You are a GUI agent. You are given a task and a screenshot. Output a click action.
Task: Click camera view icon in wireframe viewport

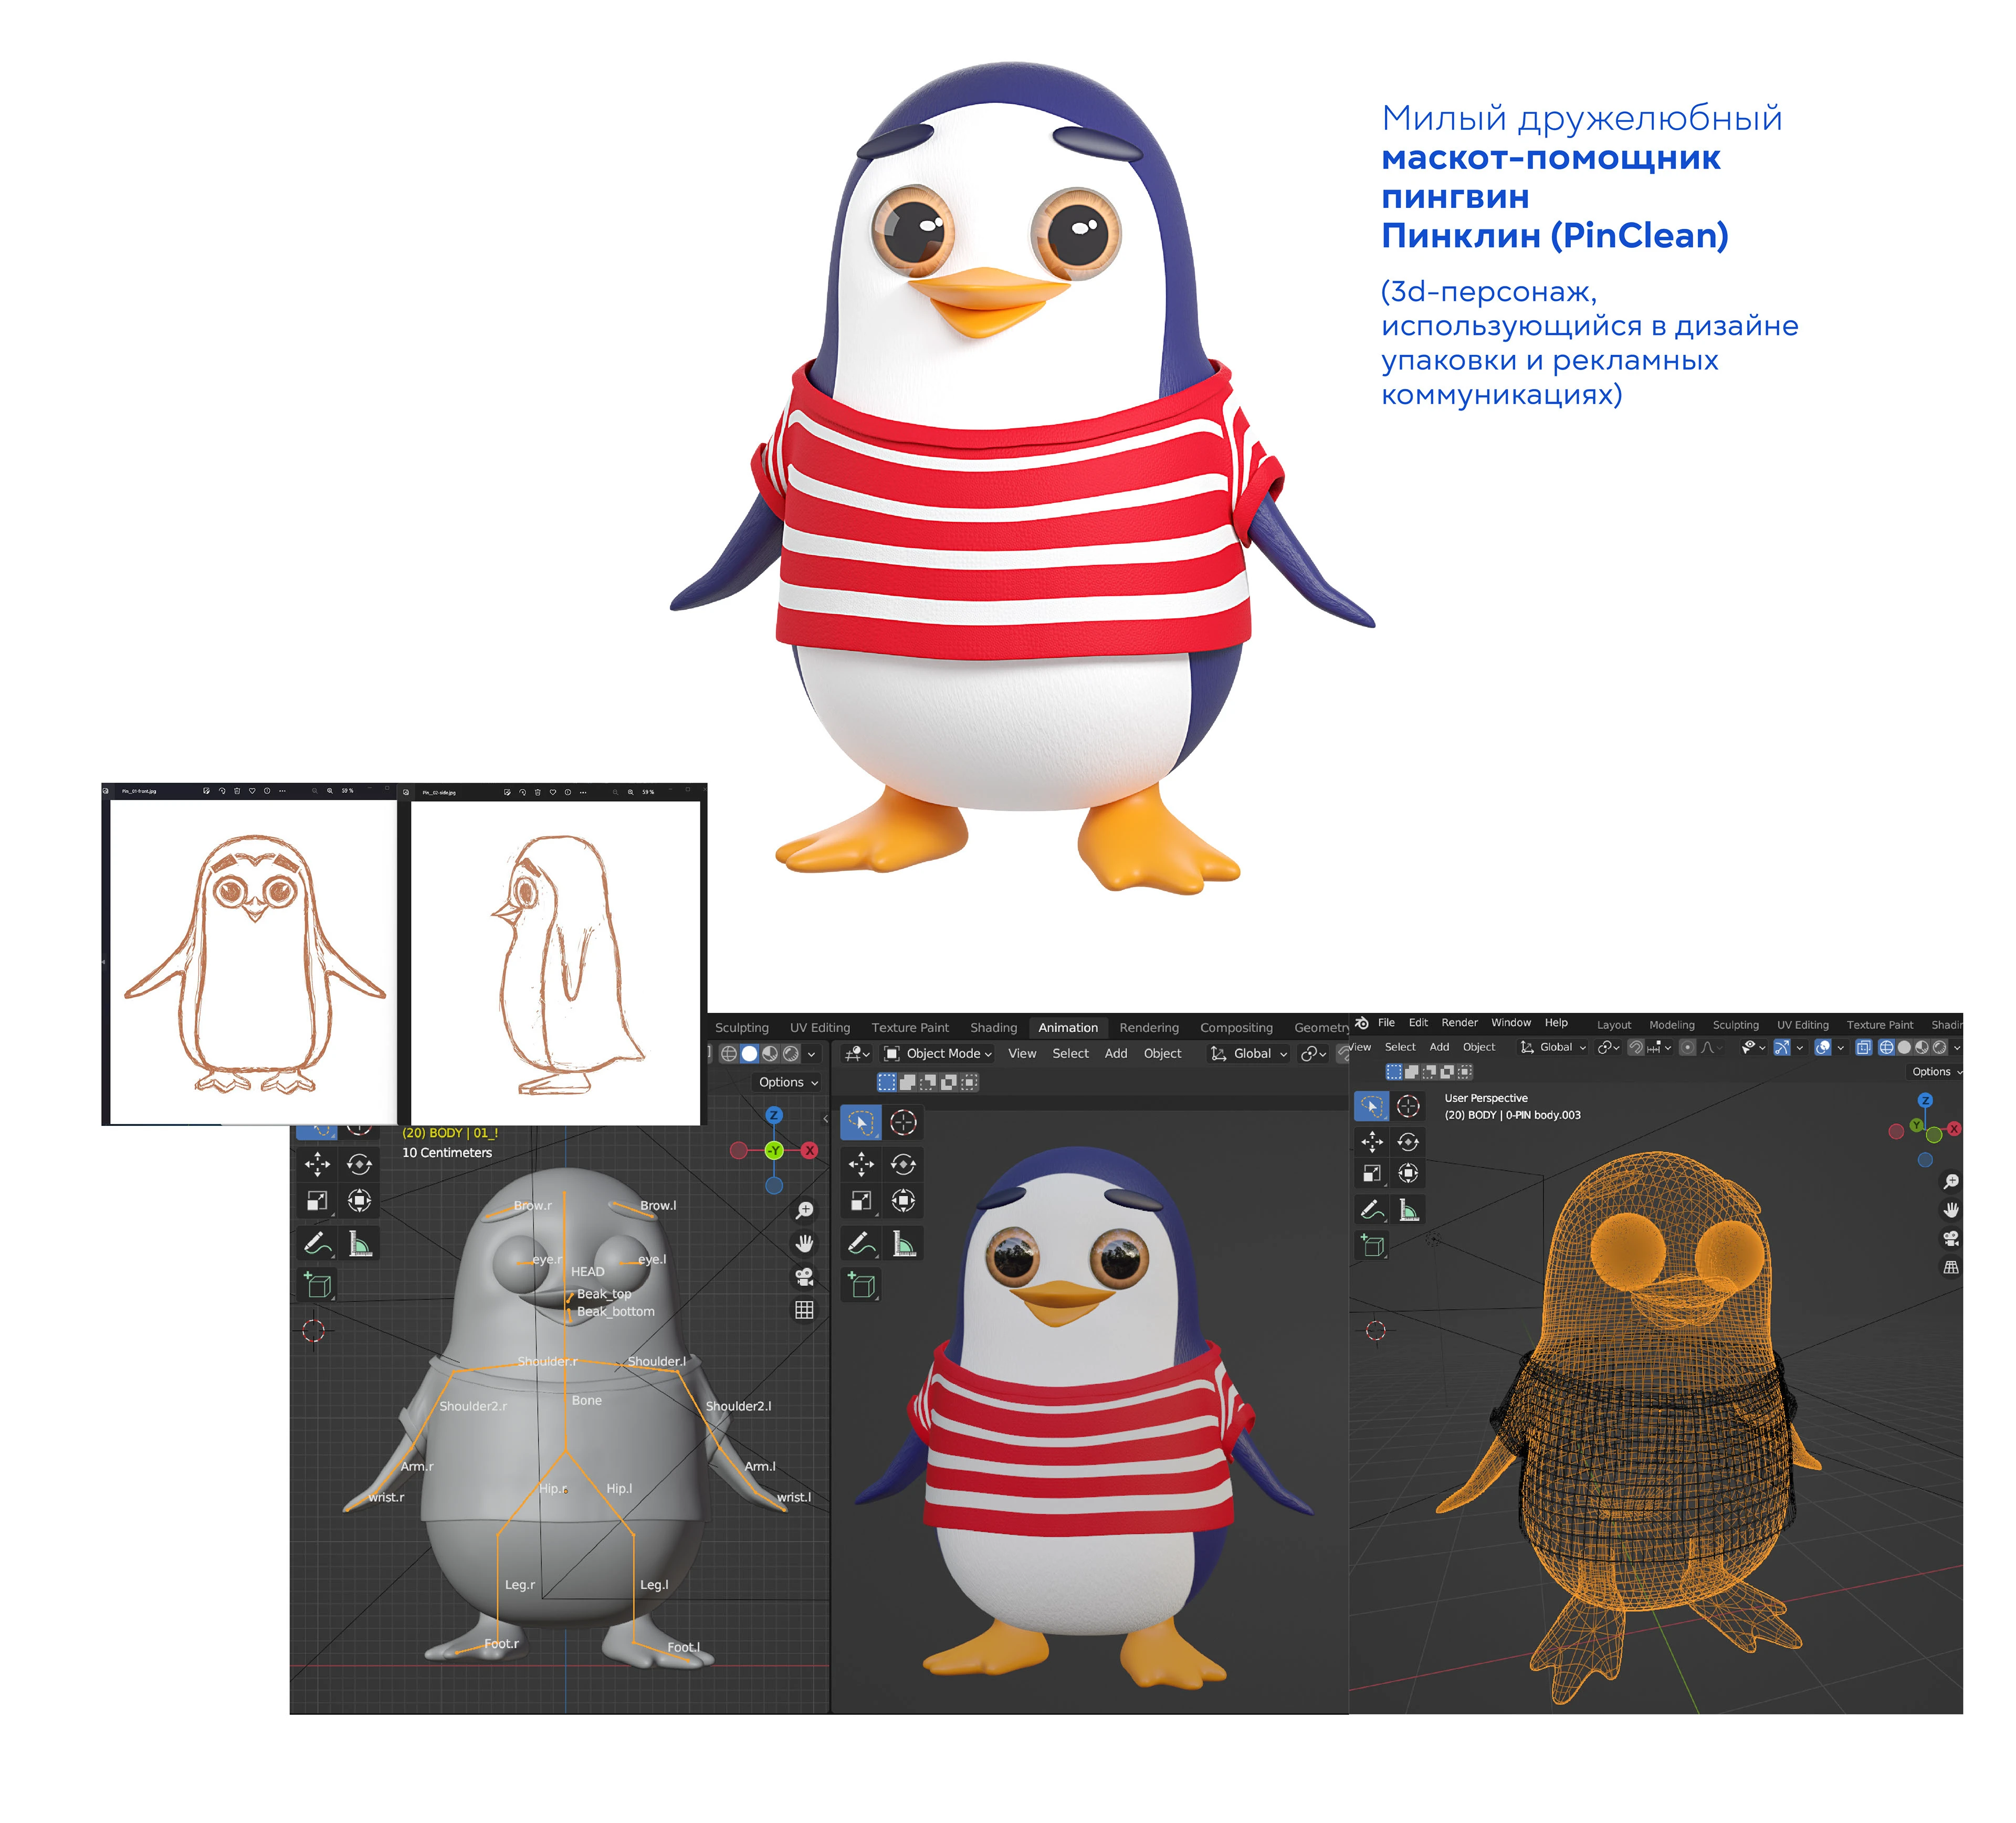[1950, 1238]
